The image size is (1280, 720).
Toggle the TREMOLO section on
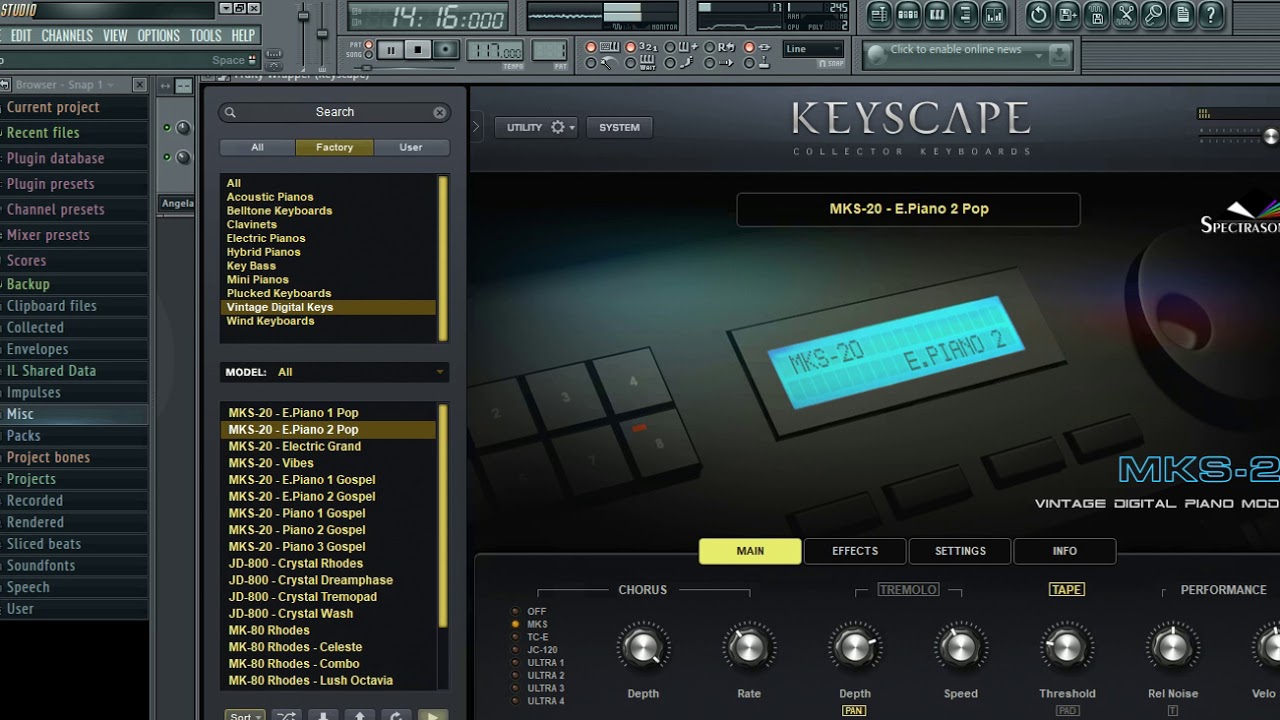tap(908, 590)
